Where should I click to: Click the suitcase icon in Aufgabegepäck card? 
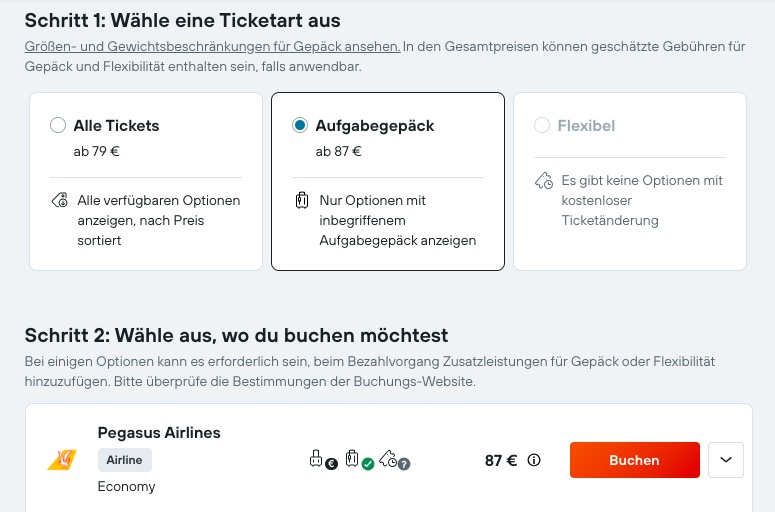tap(302, 201)
